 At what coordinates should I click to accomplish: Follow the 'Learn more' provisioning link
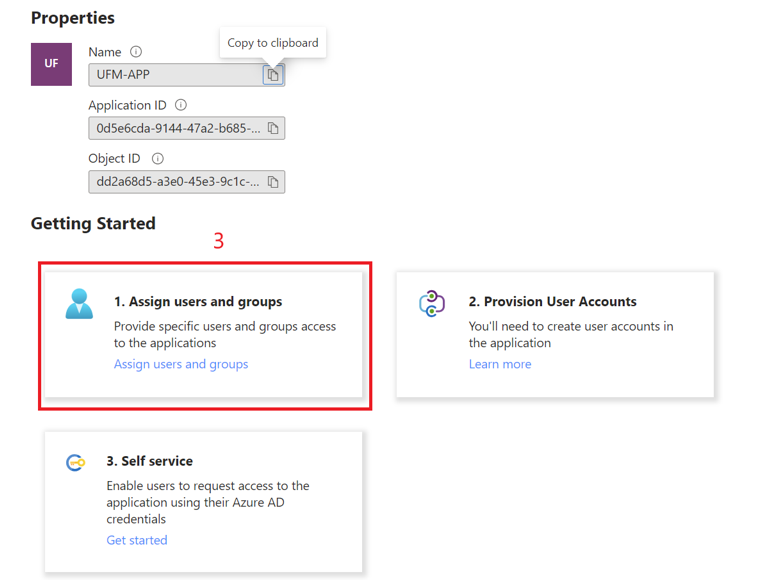pos(500,364)
